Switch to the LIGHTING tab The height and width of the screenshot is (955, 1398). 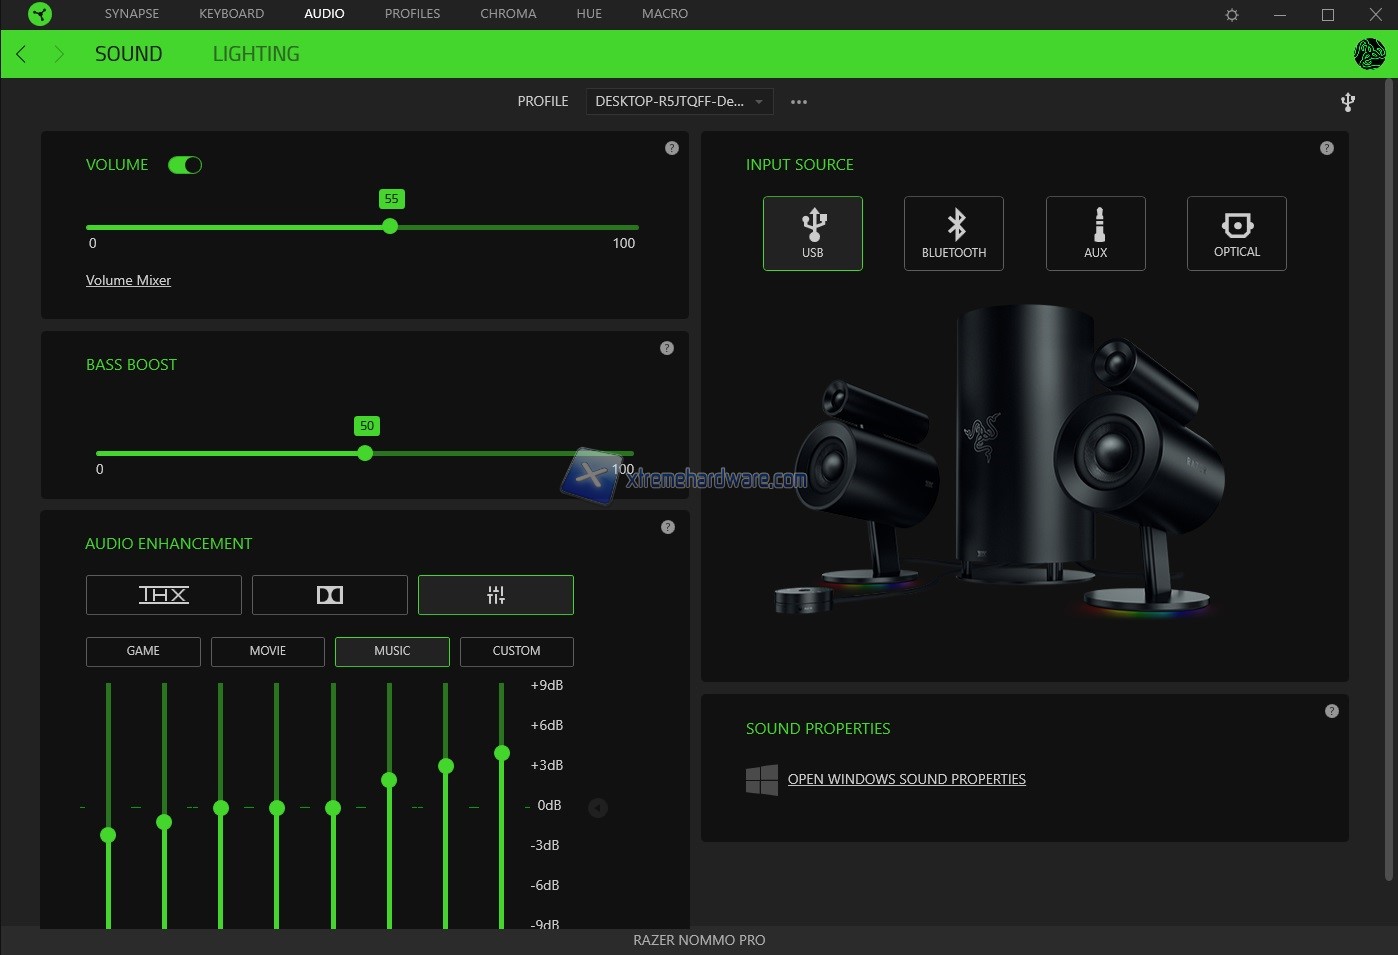pyautogui.click(x=256, y=54)
